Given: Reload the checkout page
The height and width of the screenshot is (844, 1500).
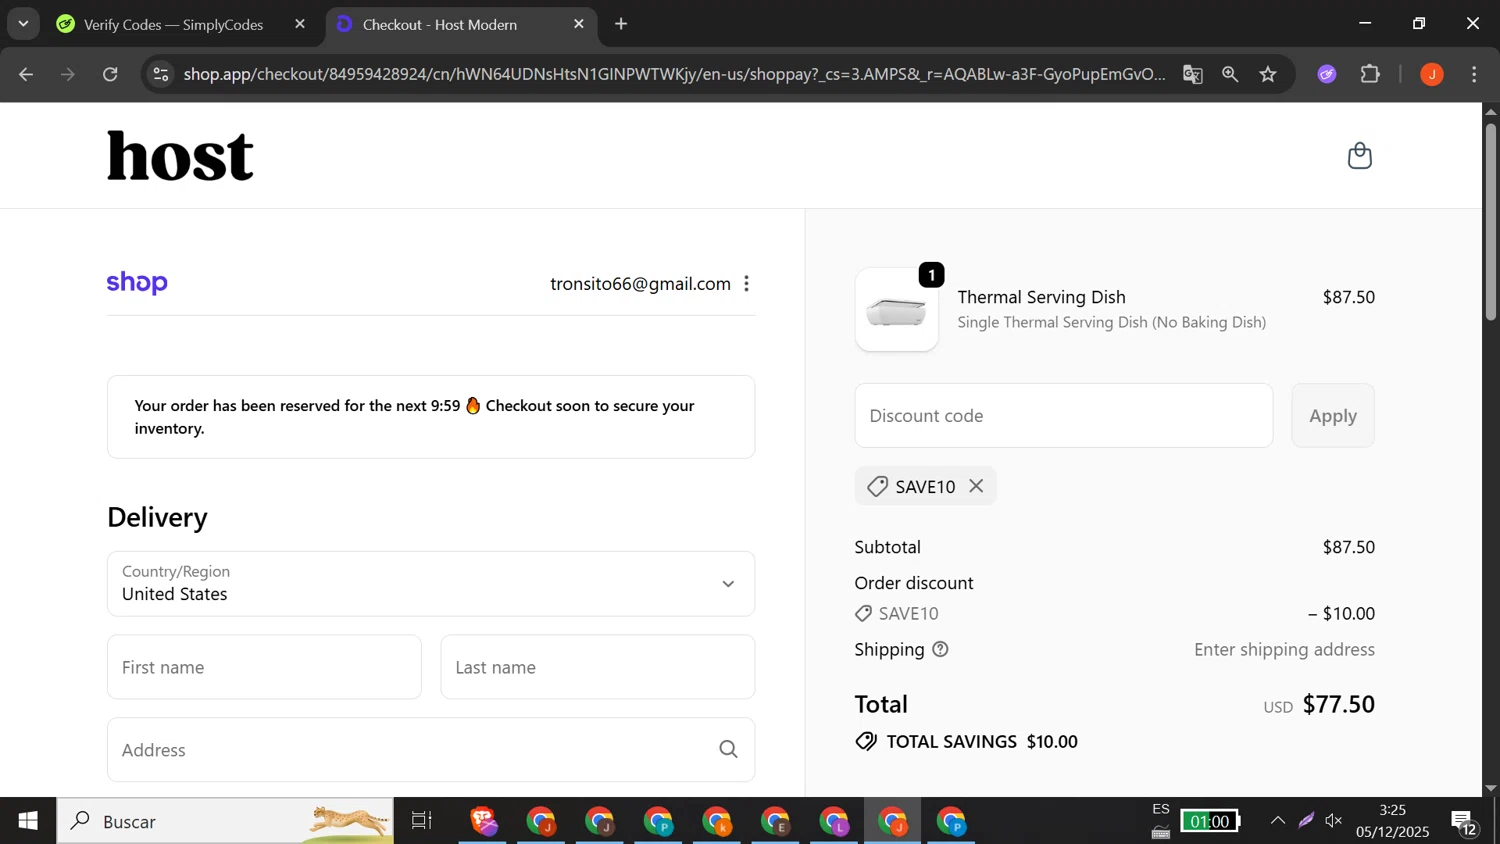Looking at the screenshot, I should pyautogui.click(x=110, y=74).
